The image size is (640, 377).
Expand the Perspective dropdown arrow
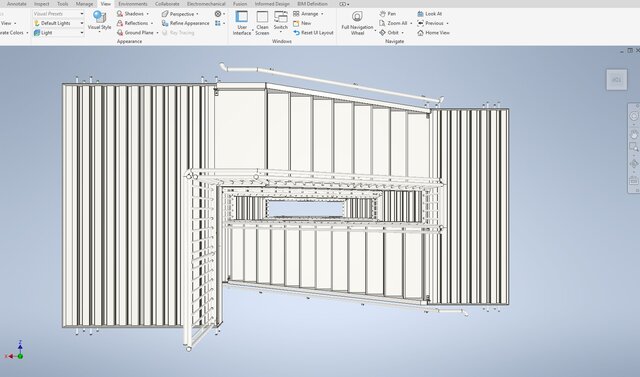(198, 14)
